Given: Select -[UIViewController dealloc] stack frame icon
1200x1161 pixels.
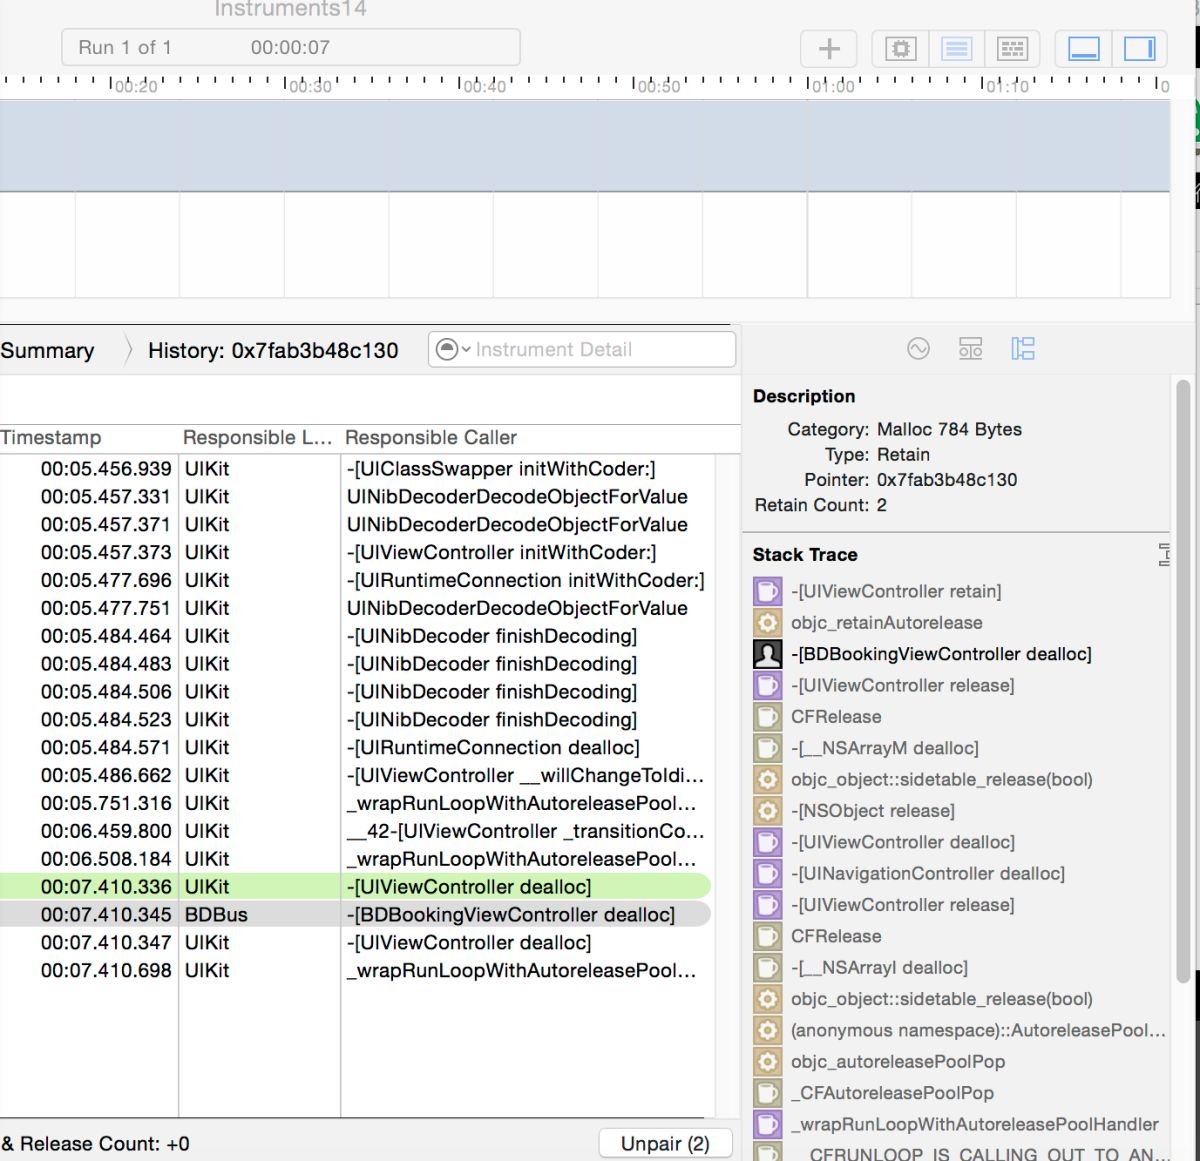Looking at the screenshot, I should tap(767, 842).
